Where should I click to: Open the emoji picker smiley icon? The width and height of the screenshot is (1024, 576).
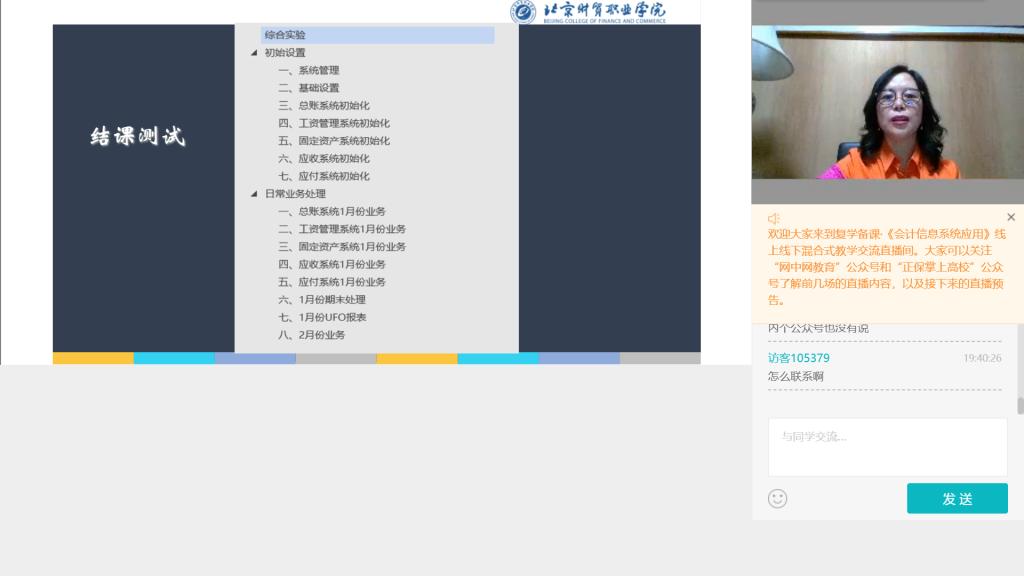point(777,498)
